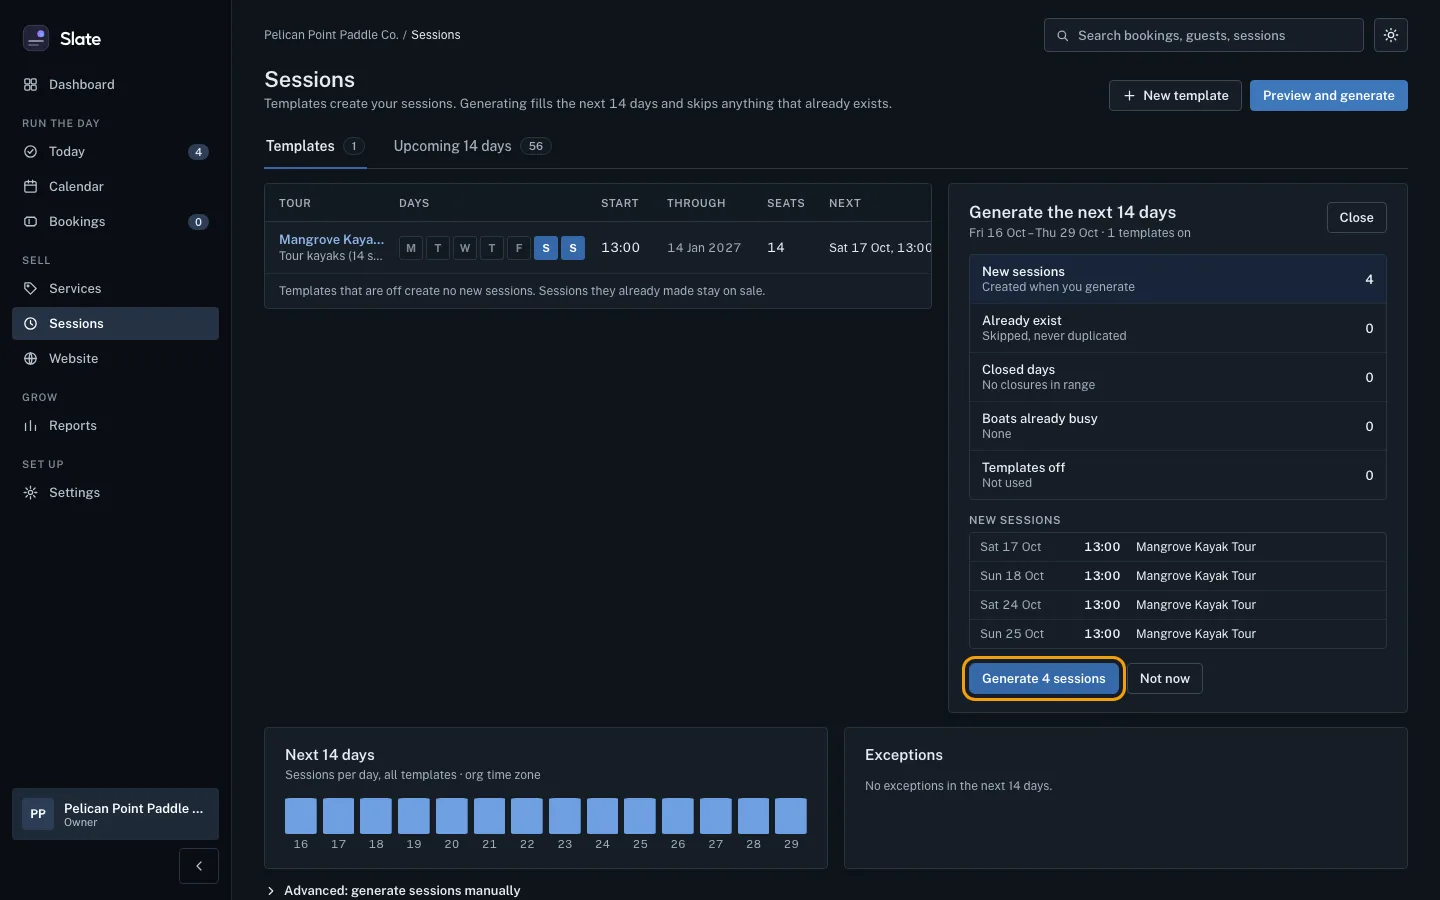Screen dimensions: 1440x900
Task: Click Preview and generate
Action: (x=1328, y=96)
